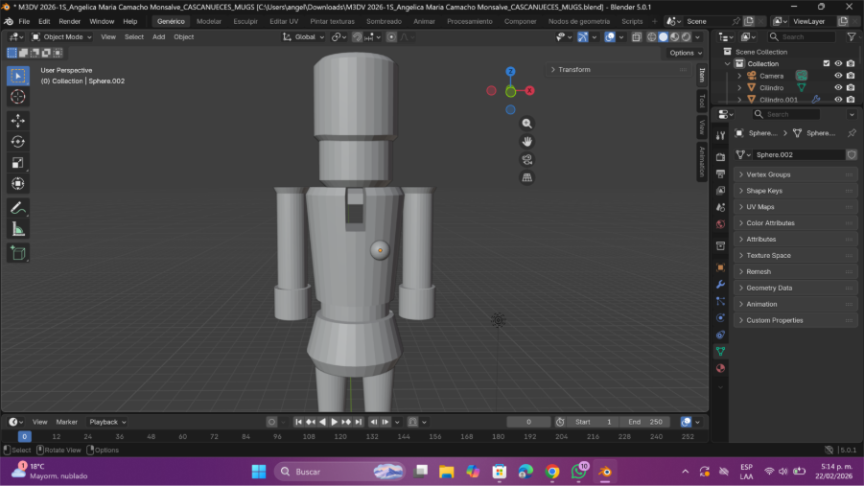Select the Move tool in the toolbar
864x486 pixels.
point(18,120)
